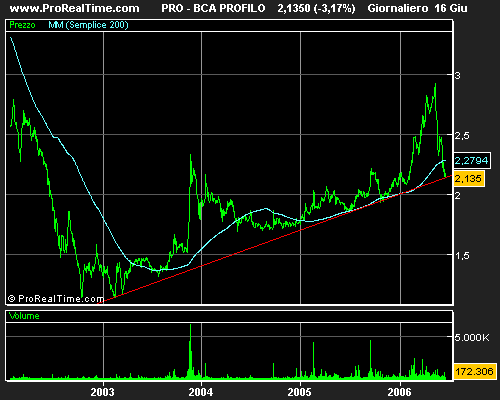Click the www.ProRealTime.com header link
Viewport: 500px width, 400px height.
click(74, 8)
